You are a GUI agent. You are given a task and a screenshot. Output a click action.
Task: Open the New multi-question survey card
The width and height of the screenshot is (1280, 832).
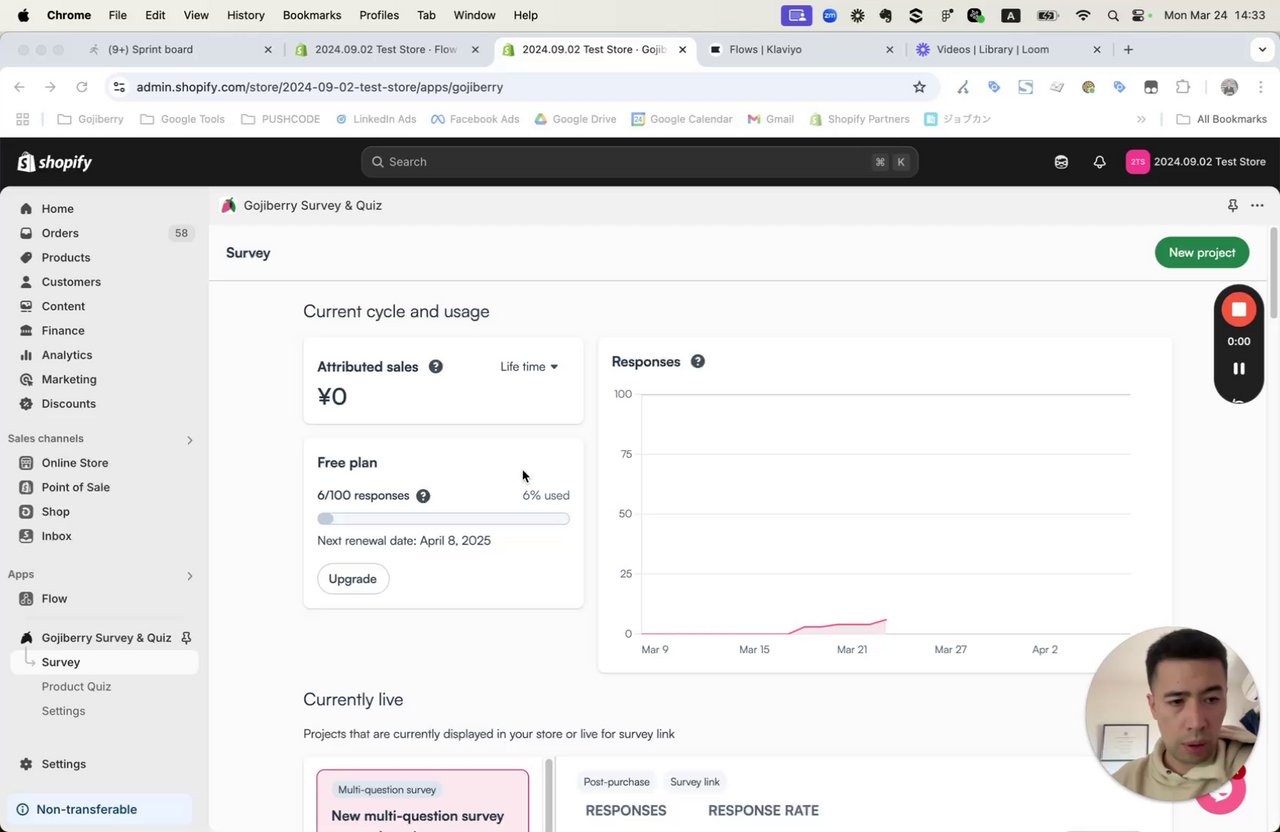[423, 801]
